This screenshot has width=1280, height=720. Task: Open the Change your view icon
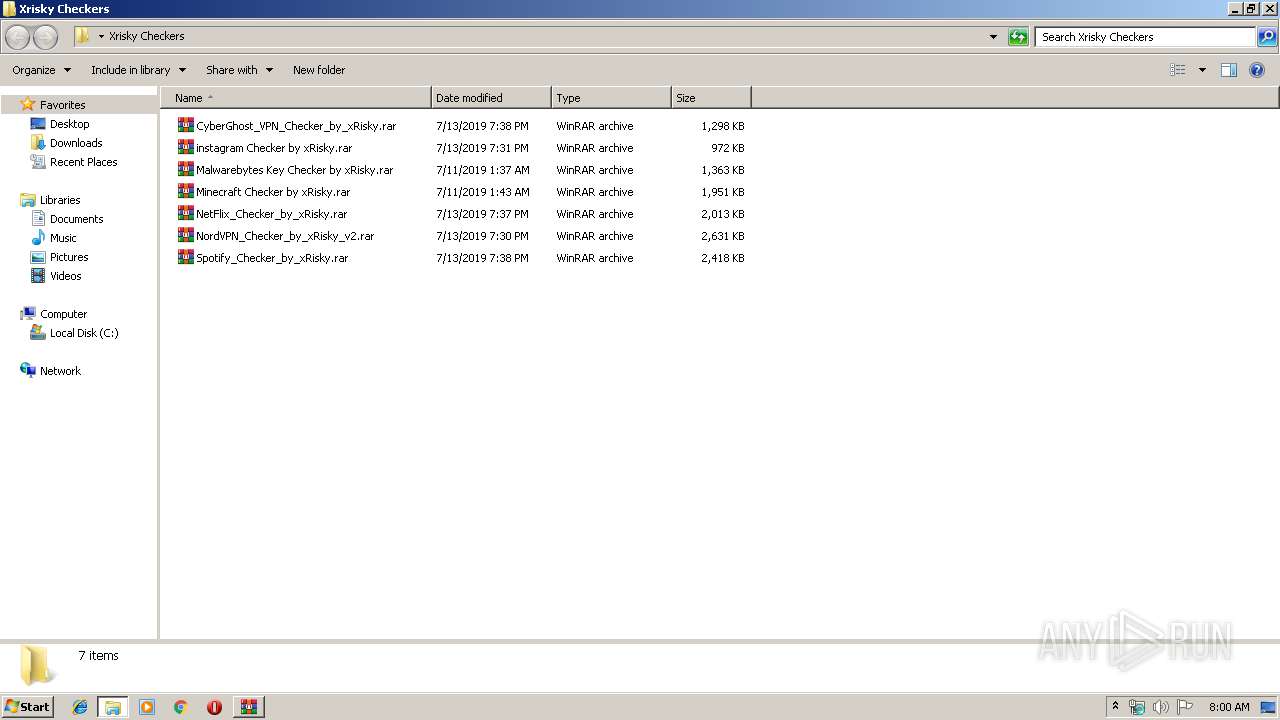(x=1178, y=70)
